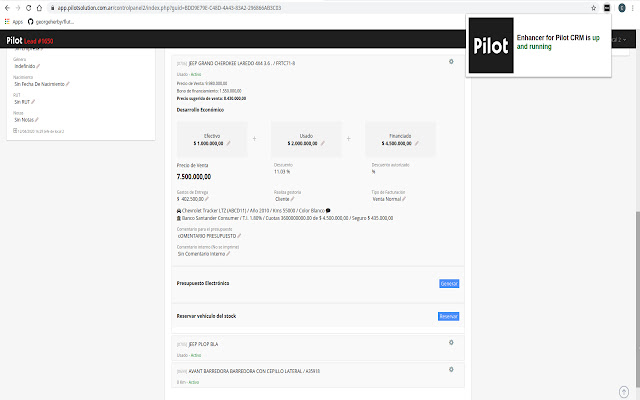This screenshot has height=400, width=640.
Task: Click the Descuento 11.03 % value
Action: tap(282, 172)
